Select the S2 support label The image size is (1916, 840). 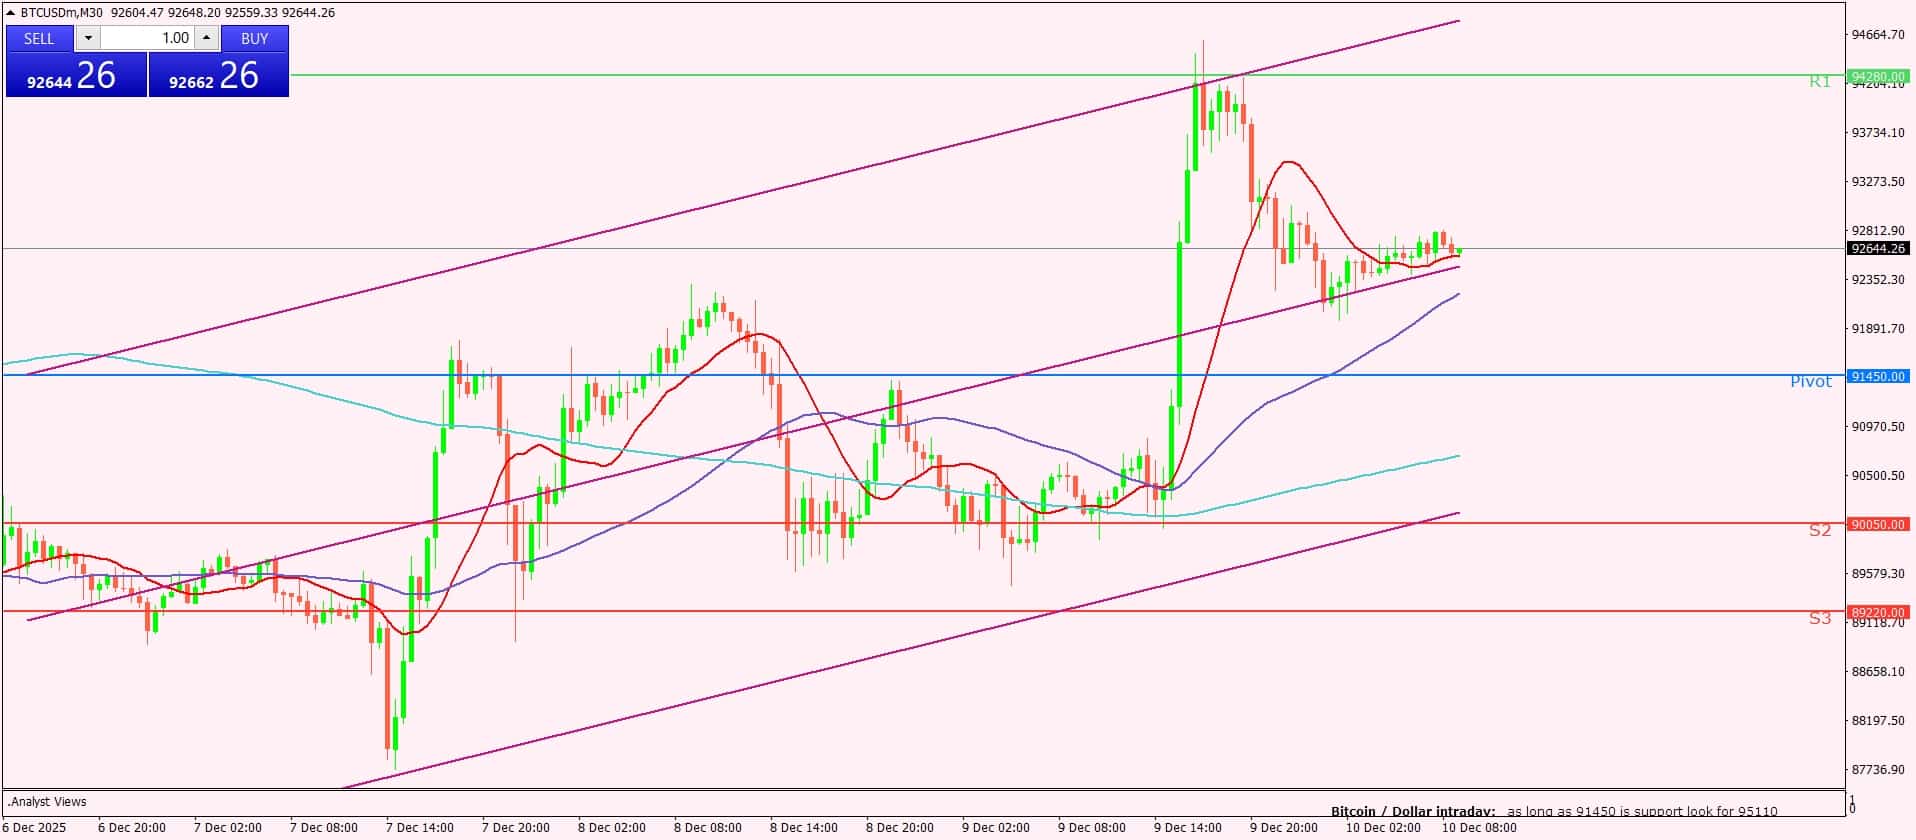(1820, 530)
